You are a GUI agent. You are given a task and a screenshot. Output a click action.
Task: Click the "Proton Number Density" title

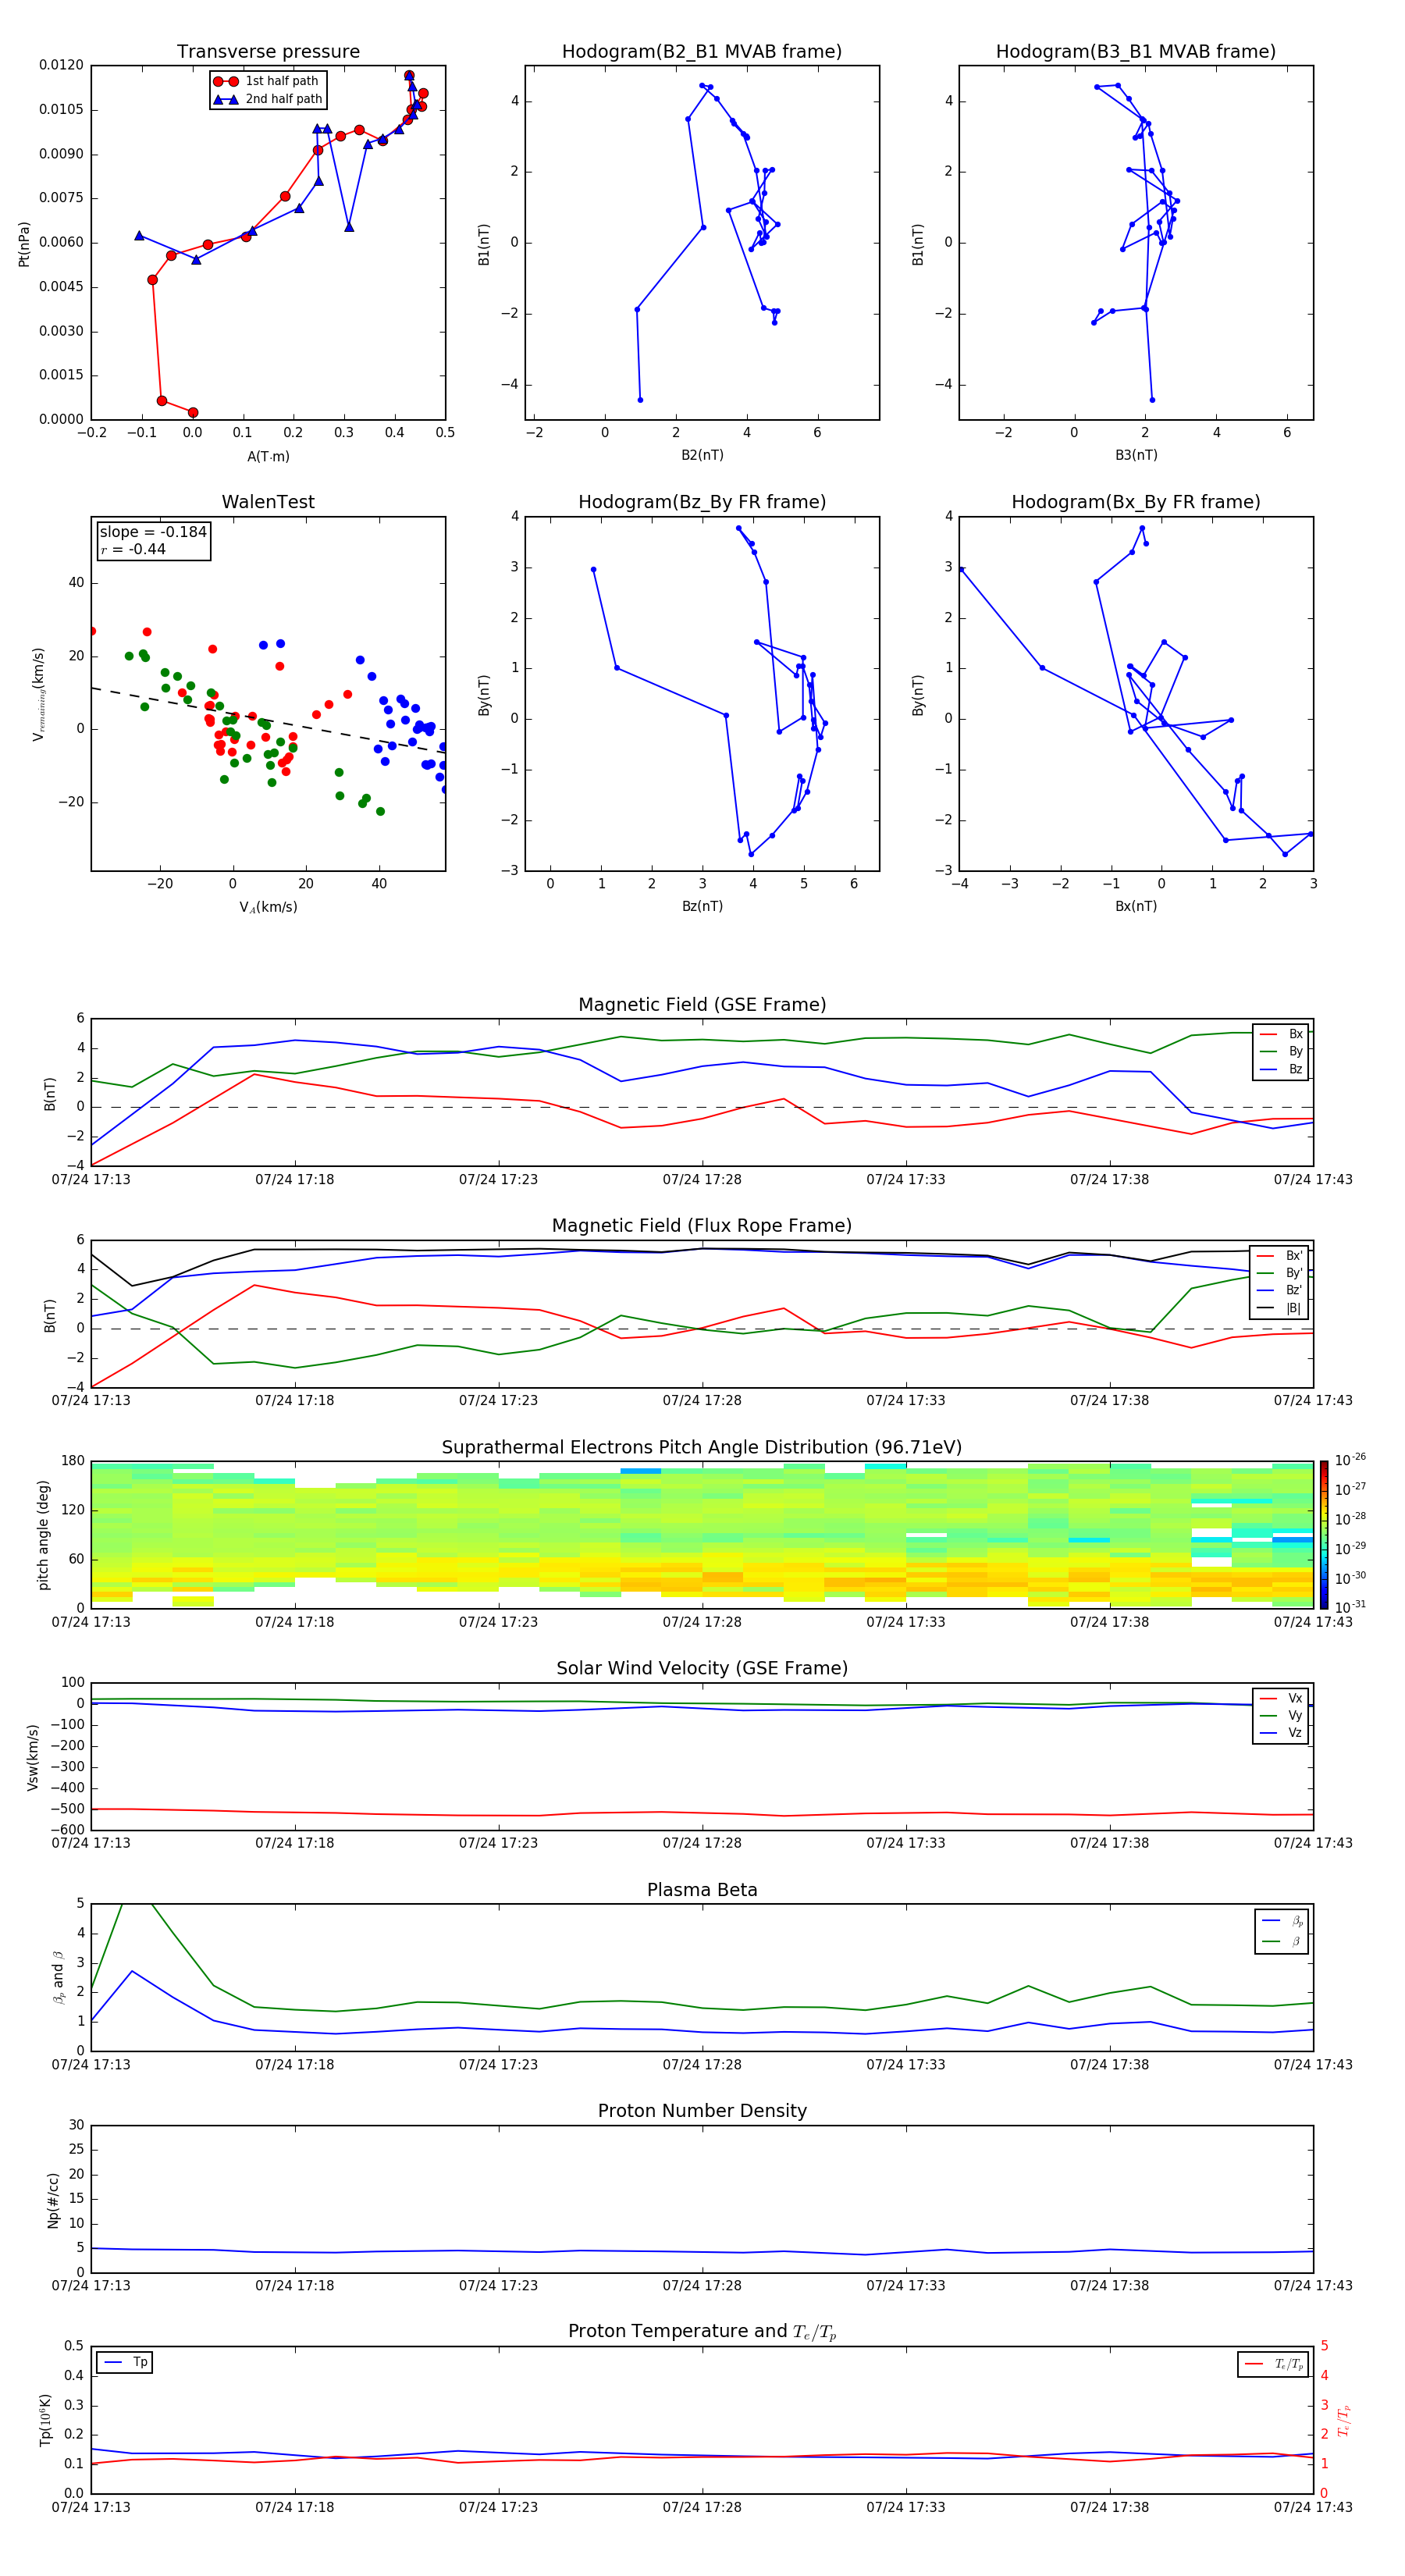[x=702, y=2111]
